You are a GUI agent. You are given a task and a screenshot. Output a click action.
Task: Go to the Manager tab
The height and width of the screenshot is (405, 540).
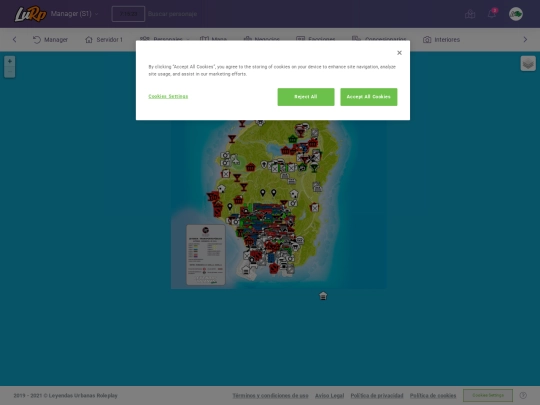tap(50, 40)
